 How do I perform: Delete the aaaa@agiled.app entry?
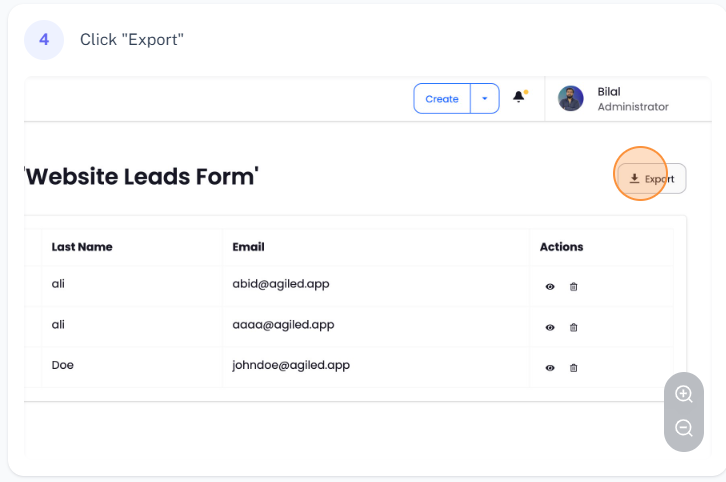tap(573, 327)
